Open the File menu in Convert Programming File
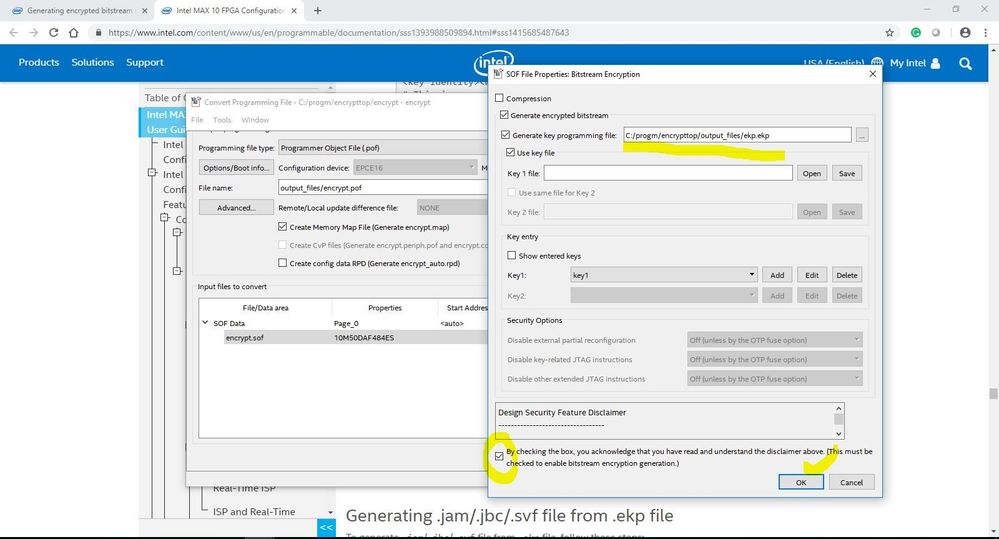The image size is (999, 539). 197,120
